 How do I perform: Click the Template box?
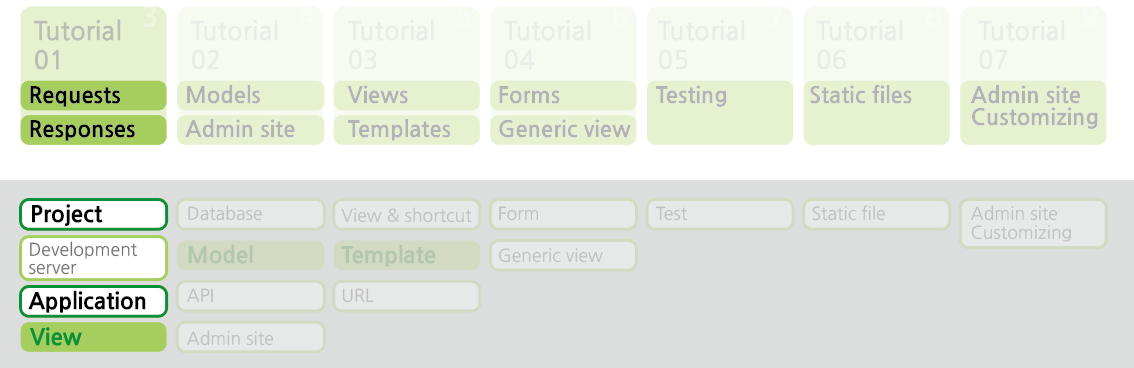point(407,255)
